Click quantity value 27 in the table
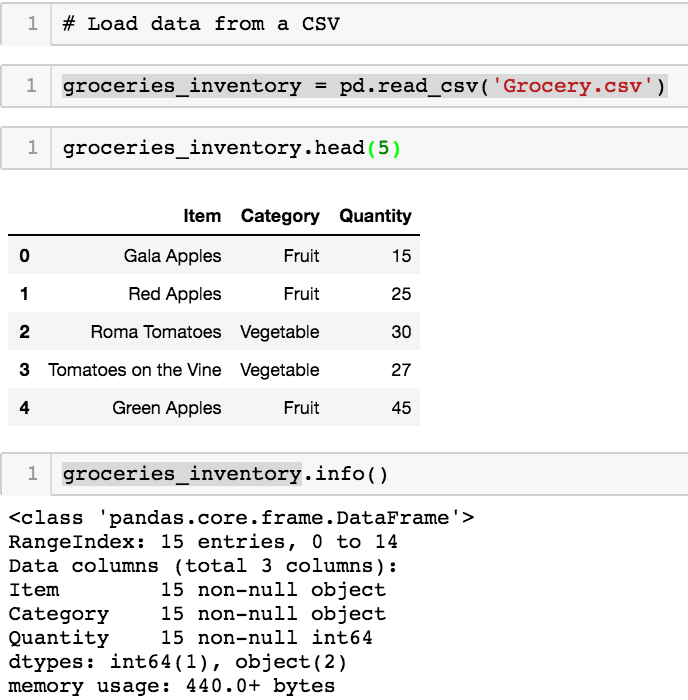688x700 pixels. pos(401,370)
